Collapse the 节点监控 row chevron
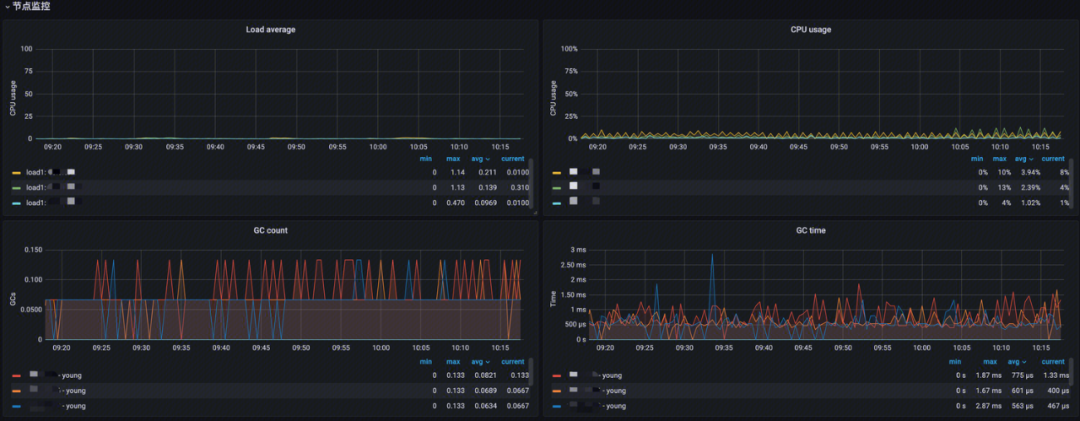The width and height of the screenshot is (1080, 421). tap(7, 6)
